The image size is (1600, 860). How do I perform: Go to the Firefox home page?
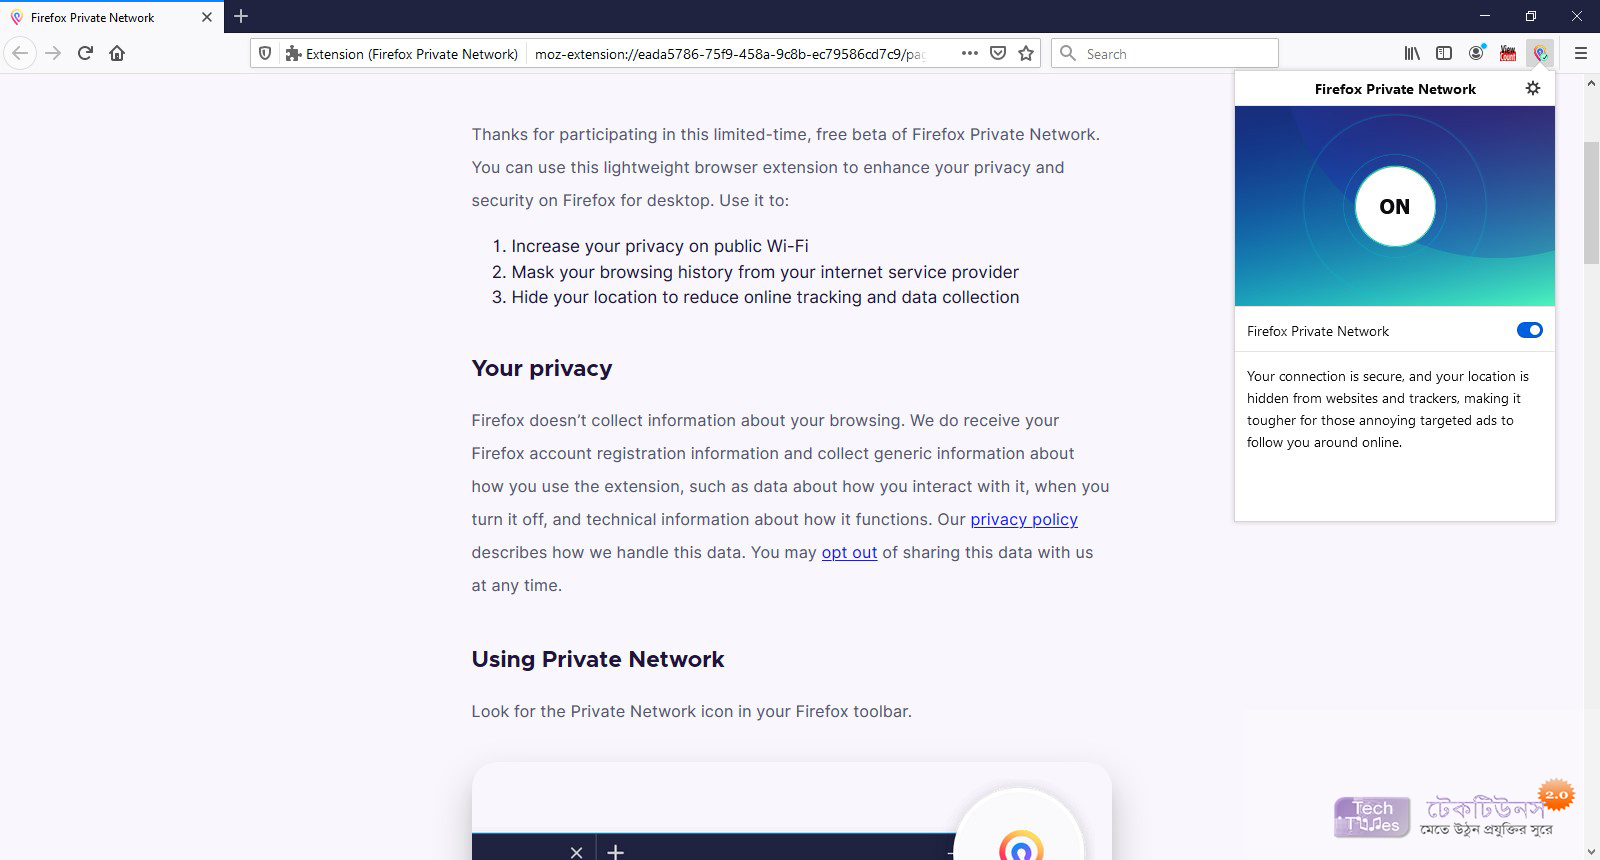coord(117,53)
